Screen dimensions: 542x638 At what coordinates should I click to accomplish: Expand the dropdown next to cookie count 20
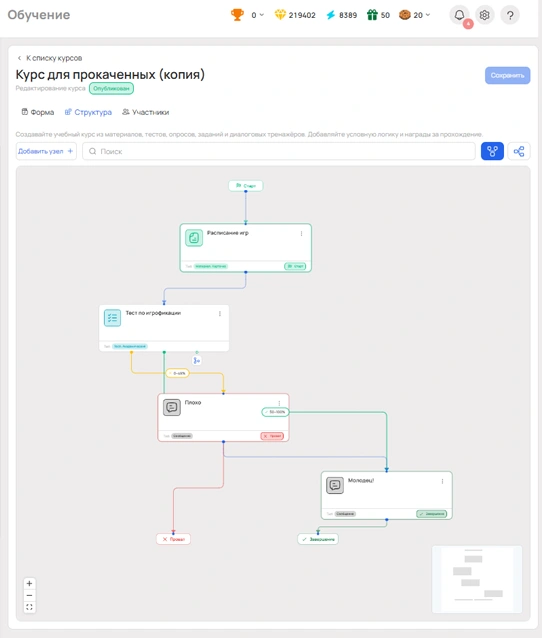[x=428, y=15]
